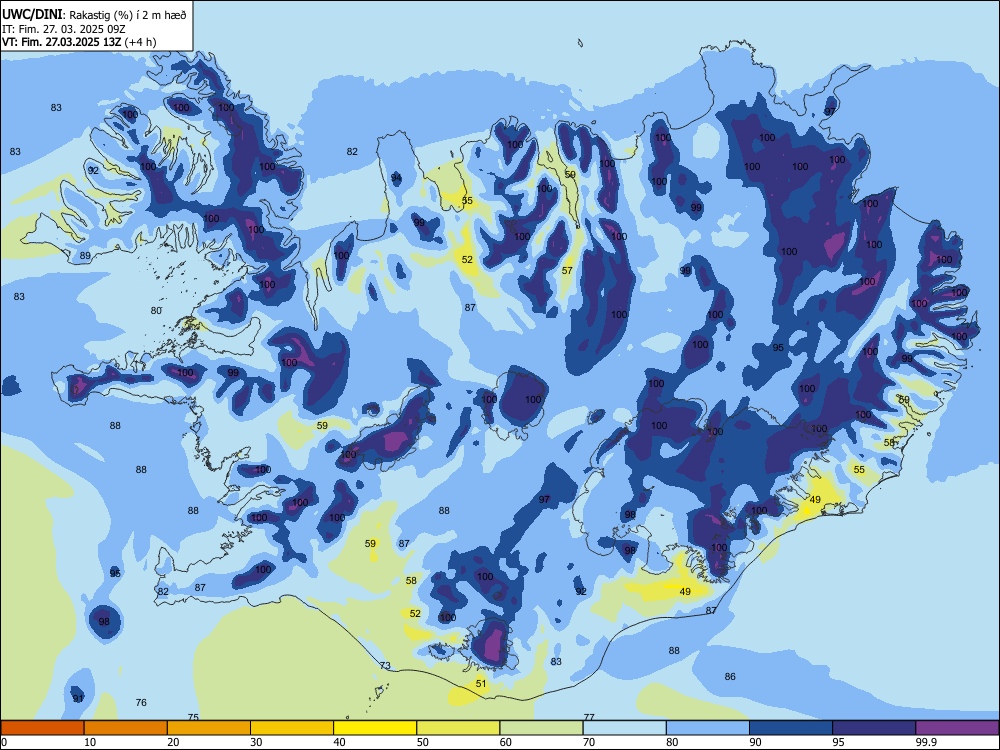
Task: Click the legend tick label '10'
Action: point(90,742)
